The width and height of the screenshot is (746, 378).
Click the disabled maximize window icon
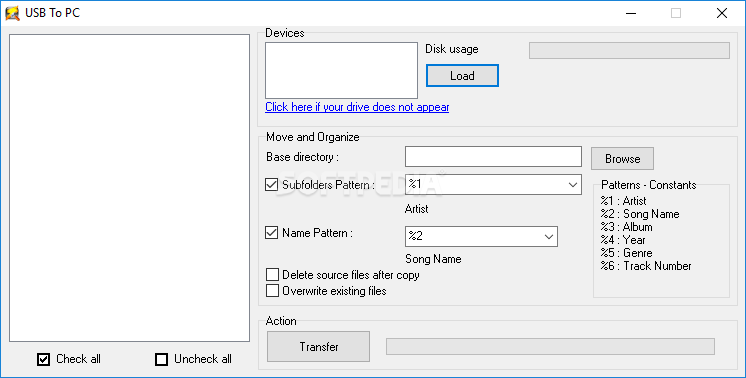pos(676,13)
